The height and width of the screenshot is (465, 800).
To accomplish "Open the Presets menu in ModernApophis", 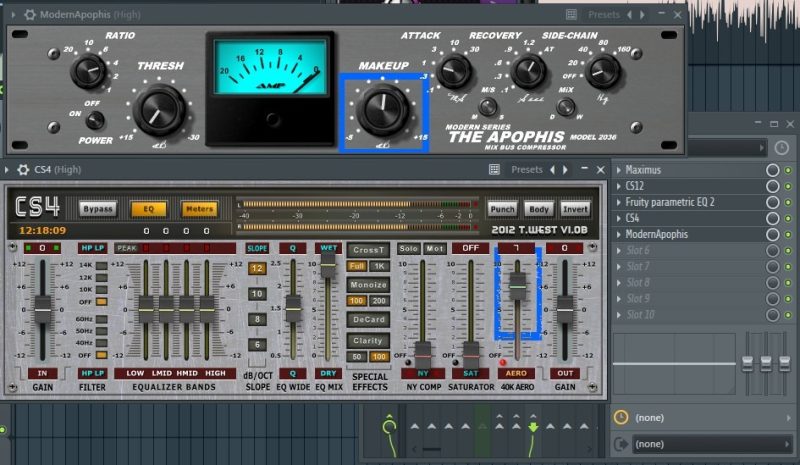I will click(604, 15).
